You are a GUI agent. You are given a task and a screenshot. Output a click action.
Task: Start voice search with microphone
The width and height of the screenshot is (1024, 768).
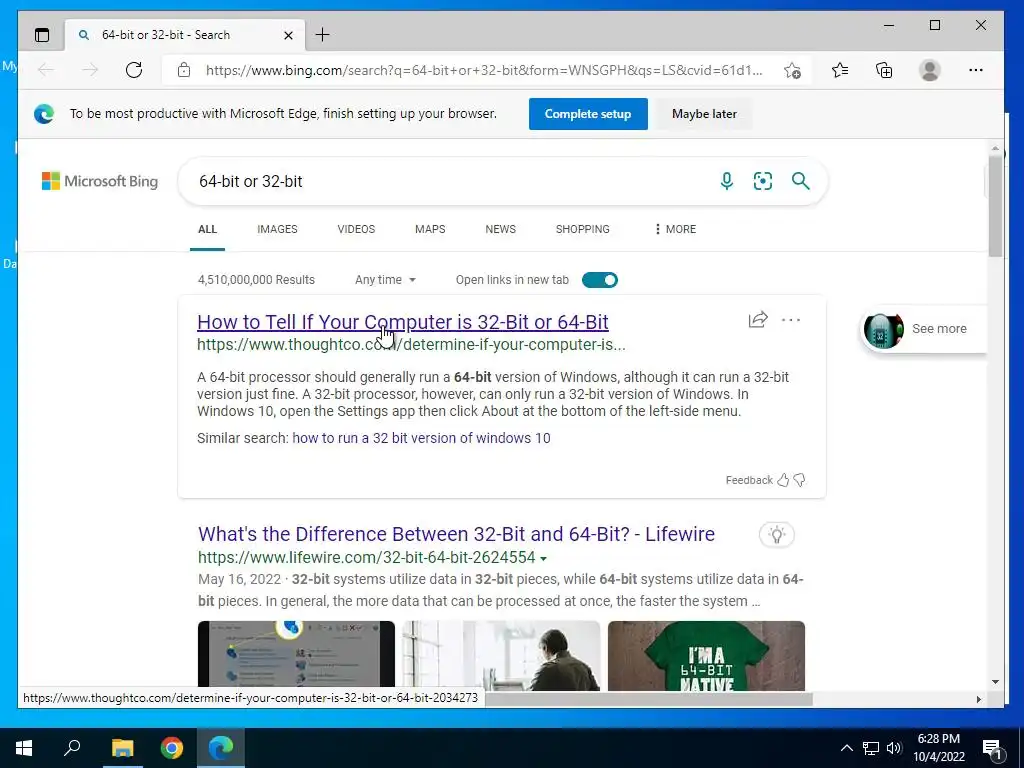[x=726, y=181]
